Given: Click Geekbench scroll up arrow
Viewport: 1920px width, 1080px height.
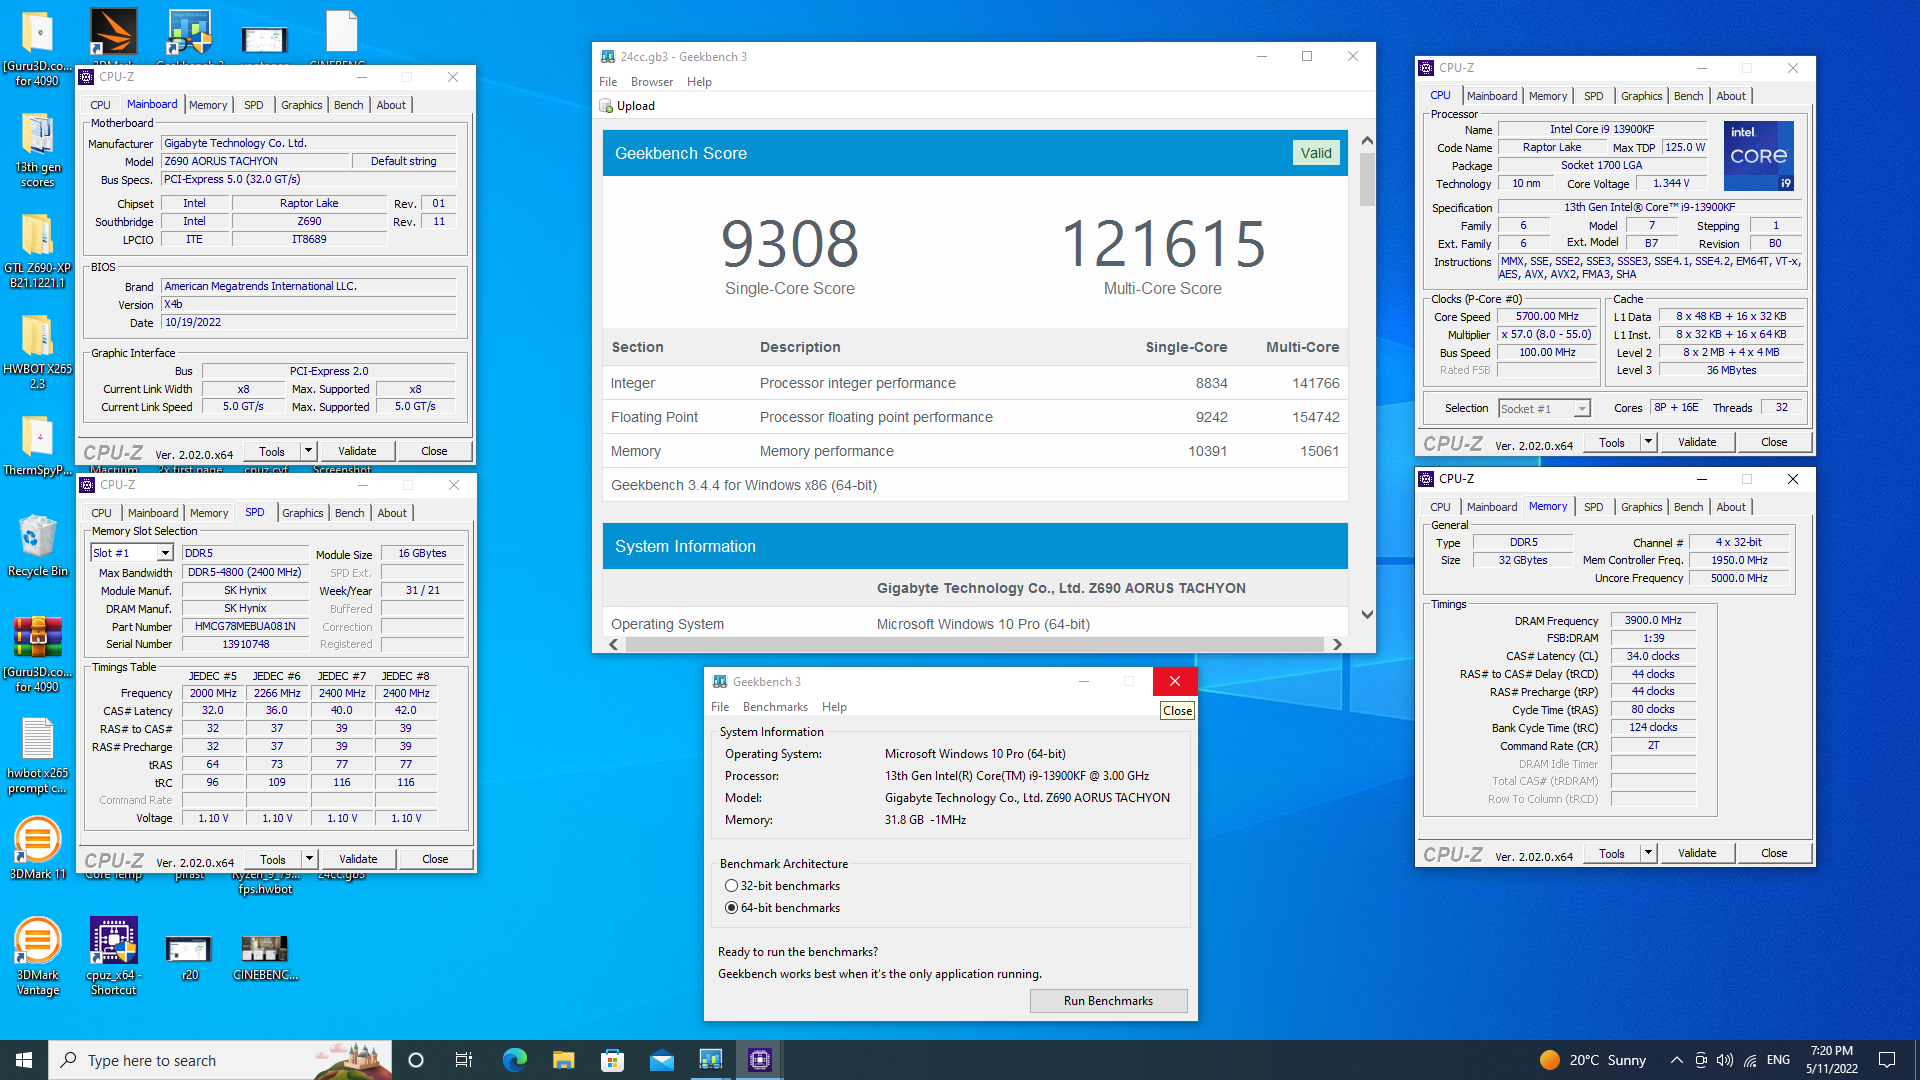Looking at the screenshot, I should 1367,141.
